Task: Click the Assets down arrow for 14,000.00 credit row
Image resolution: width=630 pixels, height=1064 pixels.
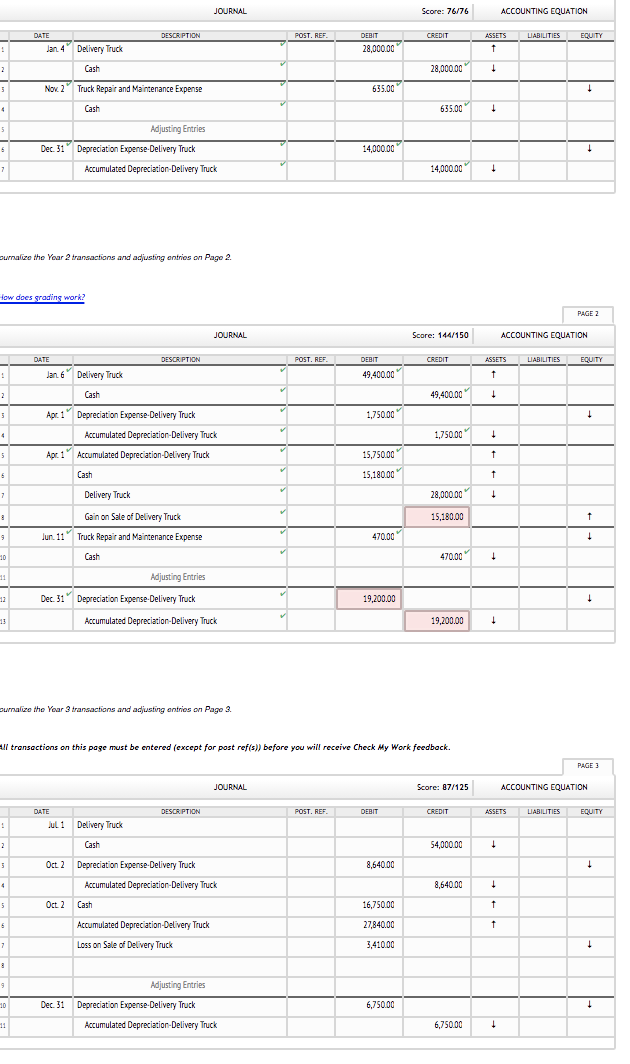Action: [494, 169]
